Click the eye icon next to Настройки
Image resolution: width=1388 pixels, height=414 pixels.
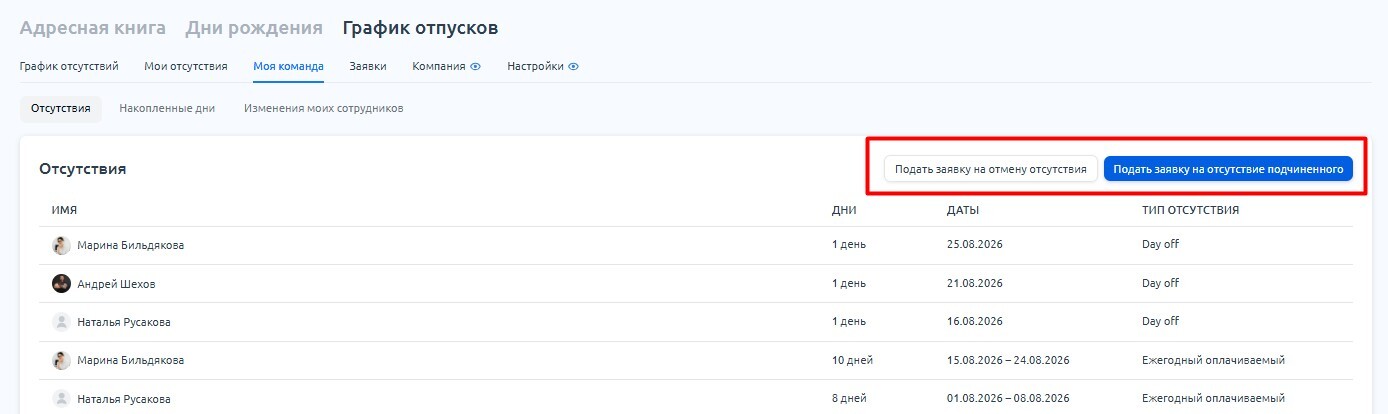(574, 67)
